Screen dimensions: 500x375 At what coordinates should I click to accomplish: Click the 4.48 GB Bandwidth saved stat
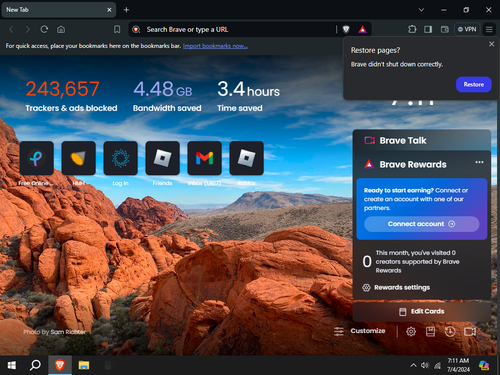[167, 96]
